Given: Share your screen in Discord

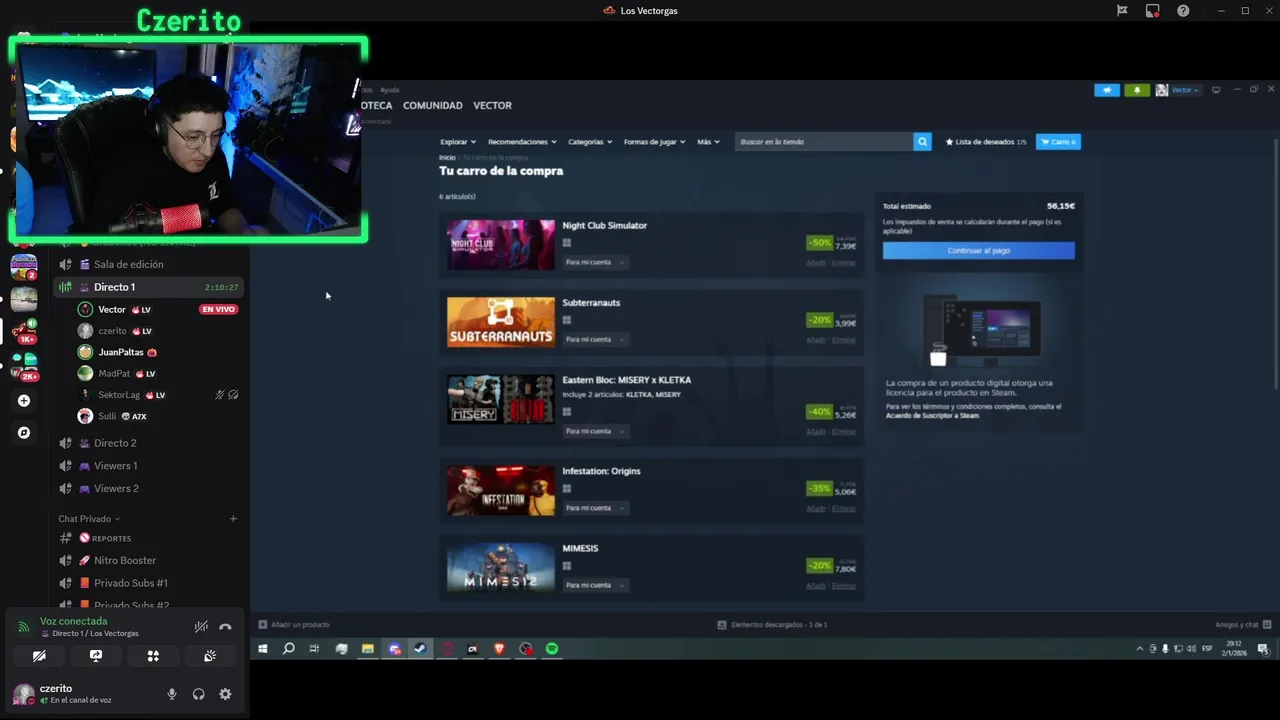Looking at the screenshot, I should pos(96,656).
